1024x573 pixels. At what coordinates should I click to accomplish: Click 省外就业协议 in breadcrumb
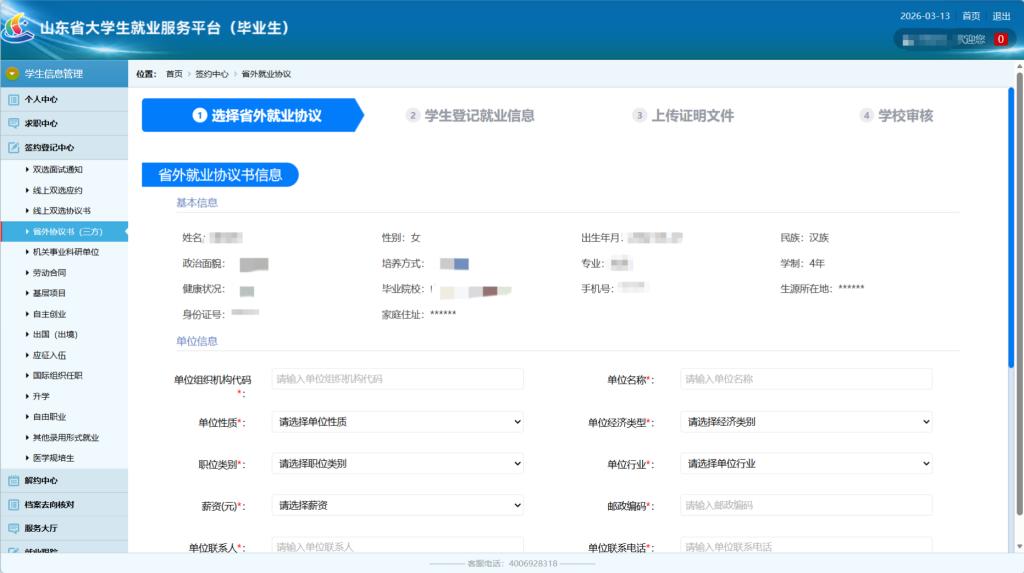tap(266, 74)
